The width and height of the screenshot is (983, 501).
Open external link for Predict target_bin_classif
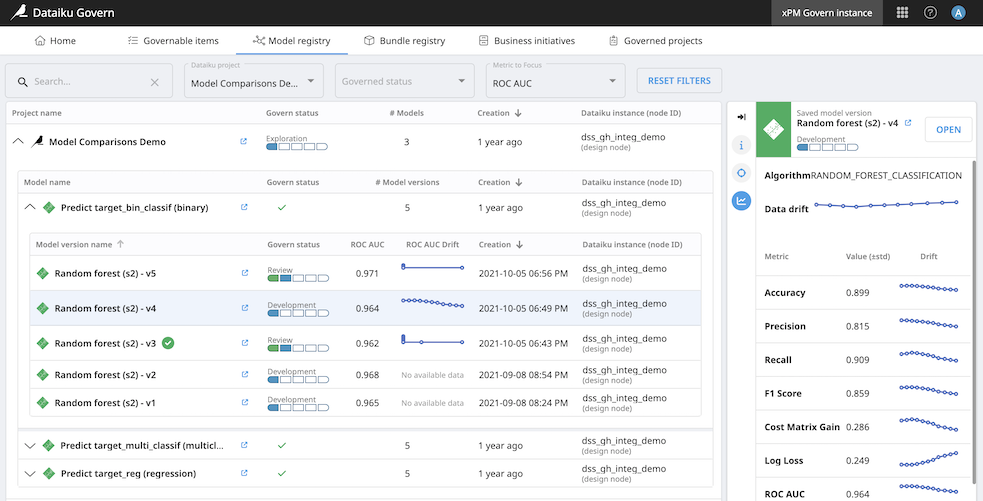click(244, 207)
